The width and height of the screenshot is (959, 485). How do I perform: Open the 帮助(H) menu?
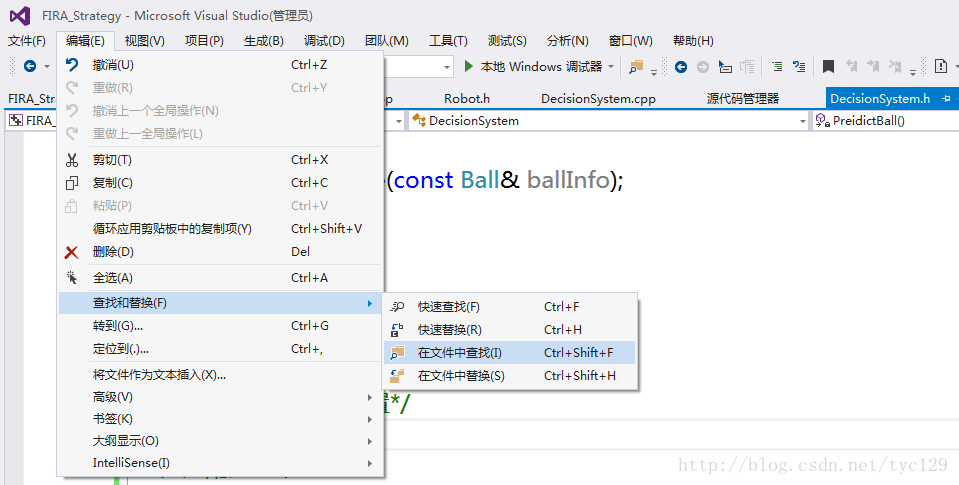pos(693,41)
